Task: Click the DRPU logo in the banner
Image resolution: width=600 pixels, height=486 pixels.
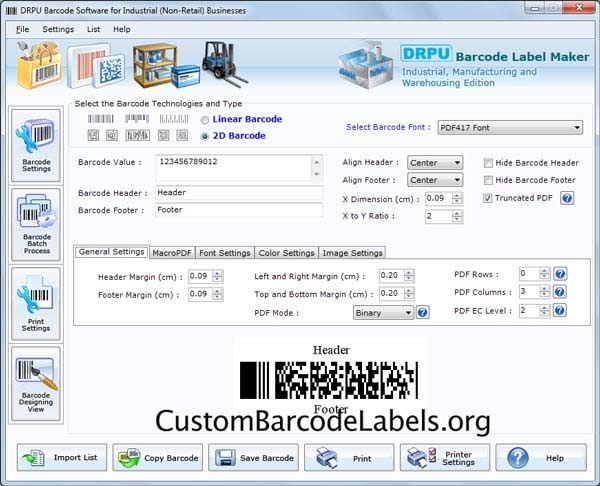Action: pos(426,53)
